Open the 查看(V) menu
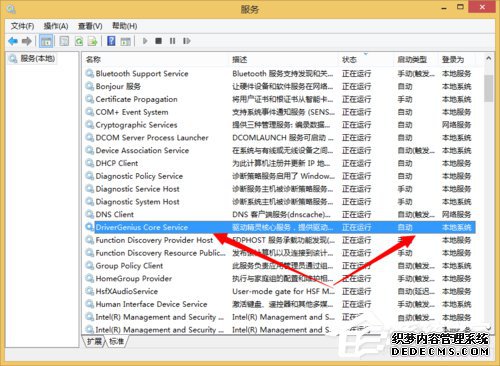The image size is (500, 366). pyautogui.click(x=90, y=26)
